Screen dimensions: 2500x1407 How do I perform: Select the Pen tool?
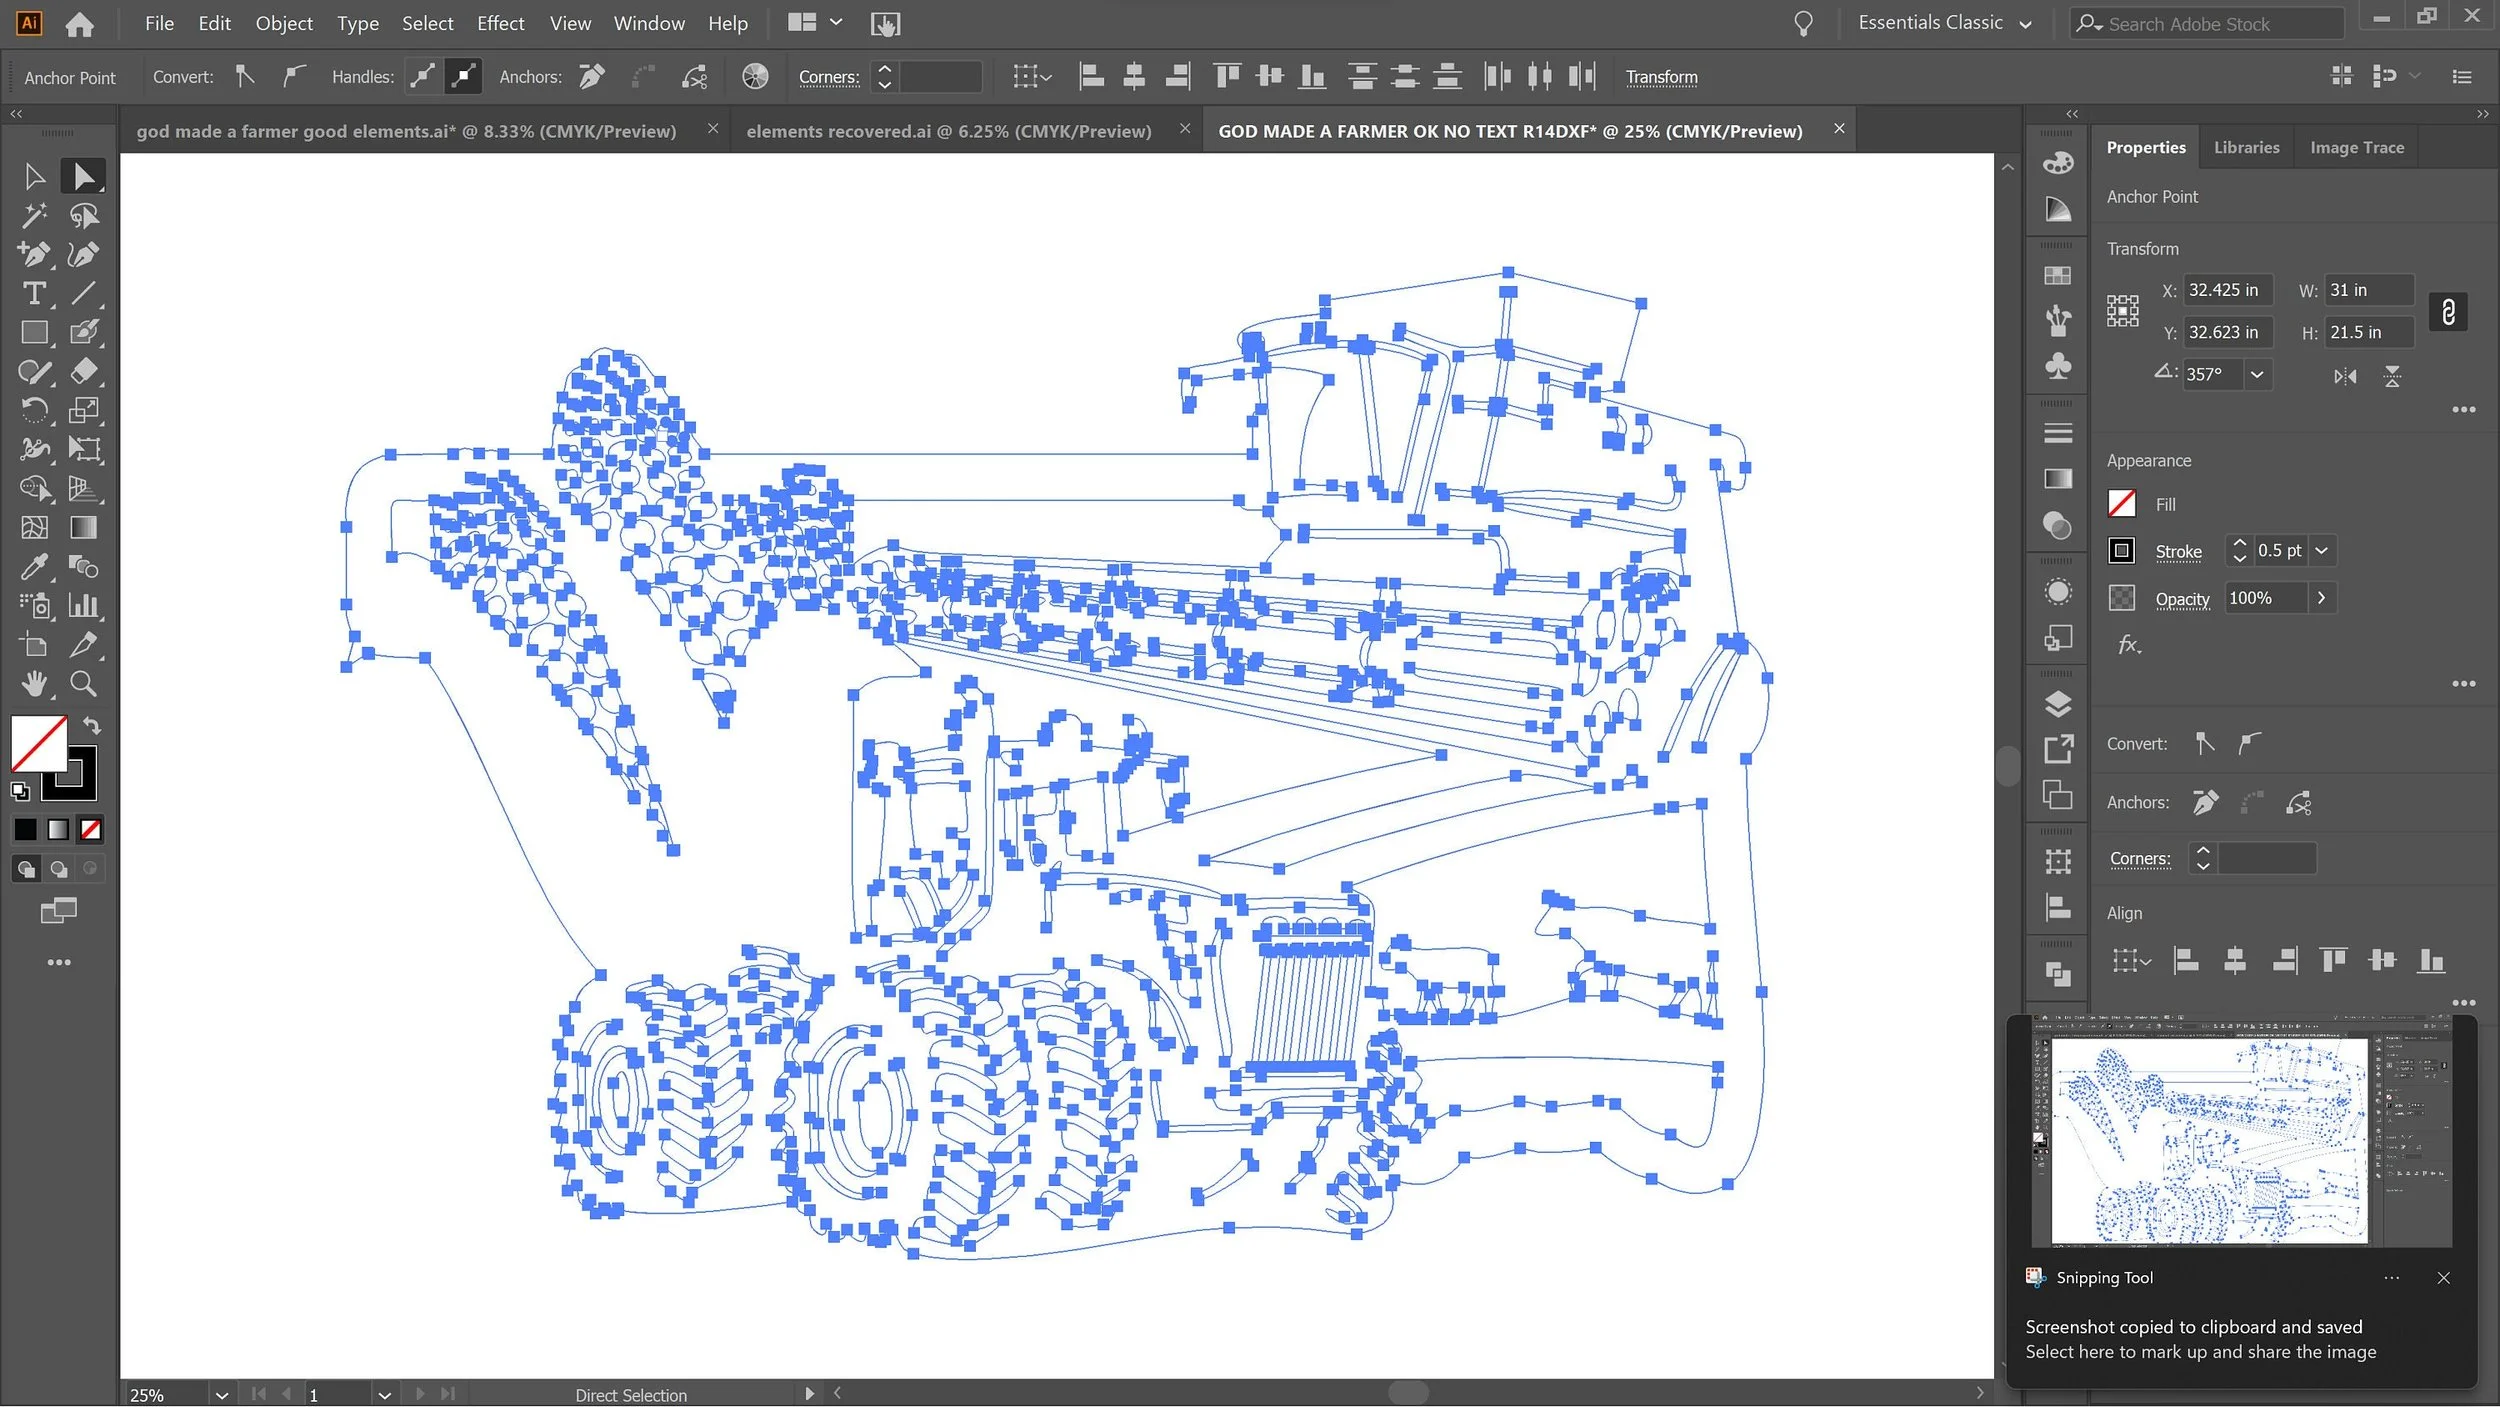(34, 254)
